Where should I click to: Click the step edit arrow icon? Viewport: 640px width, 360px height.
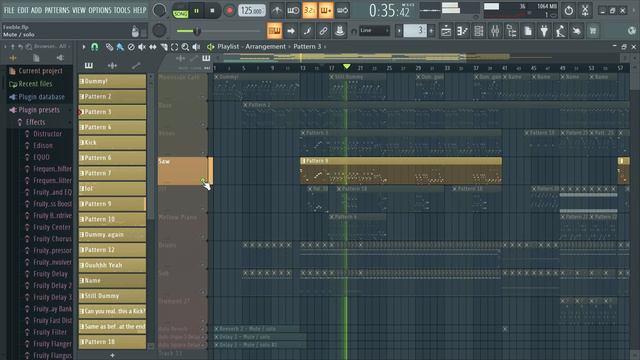(x=291, y=31)
